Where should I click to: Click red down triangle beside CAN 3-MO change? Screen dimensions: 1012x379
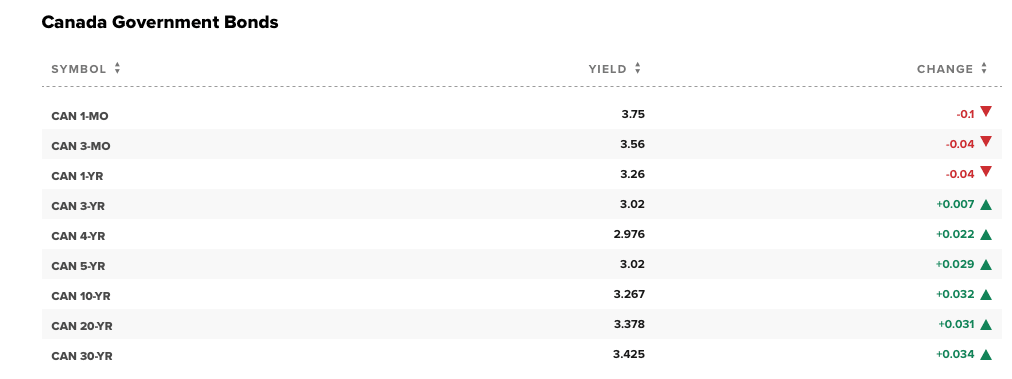click(x=986, y=141)
